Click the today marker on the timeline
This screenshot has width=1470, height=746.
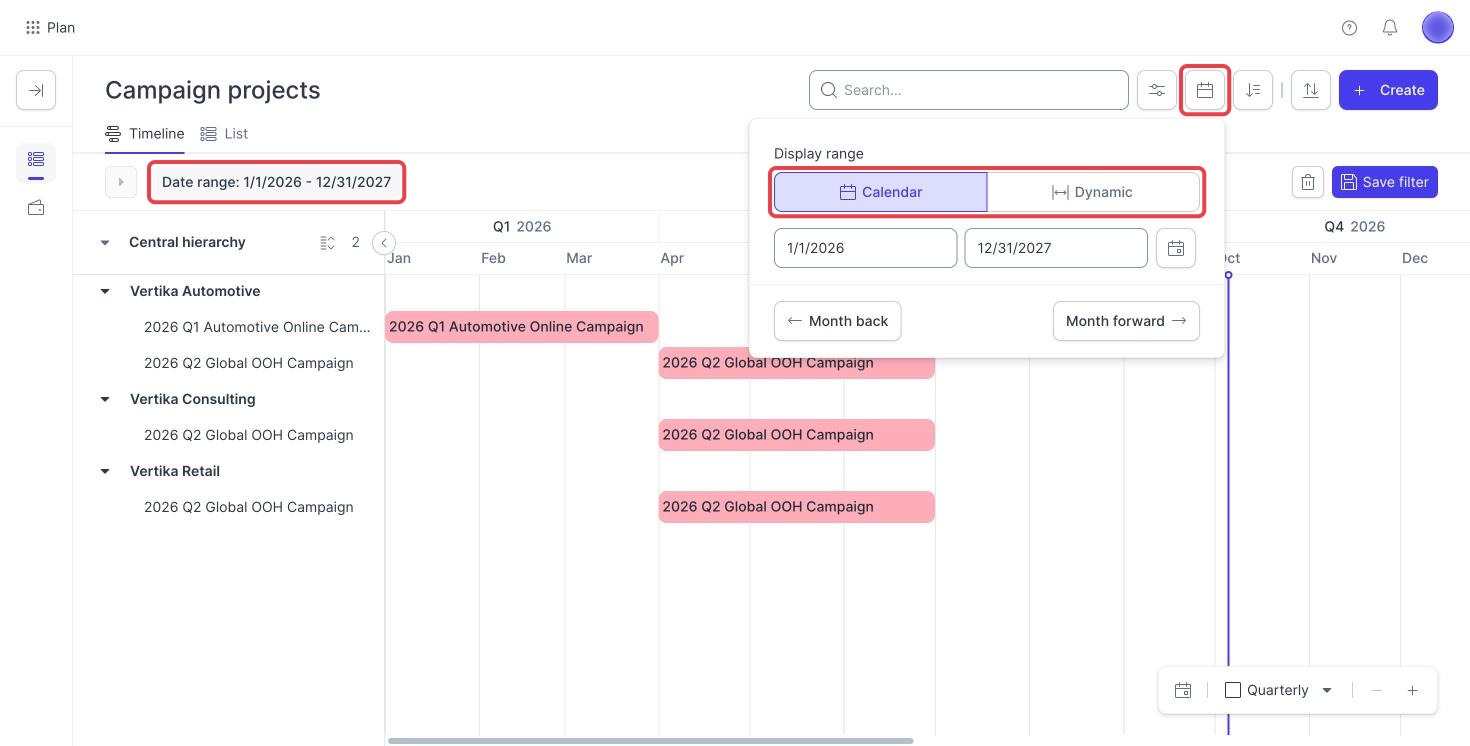(1228, 275)
